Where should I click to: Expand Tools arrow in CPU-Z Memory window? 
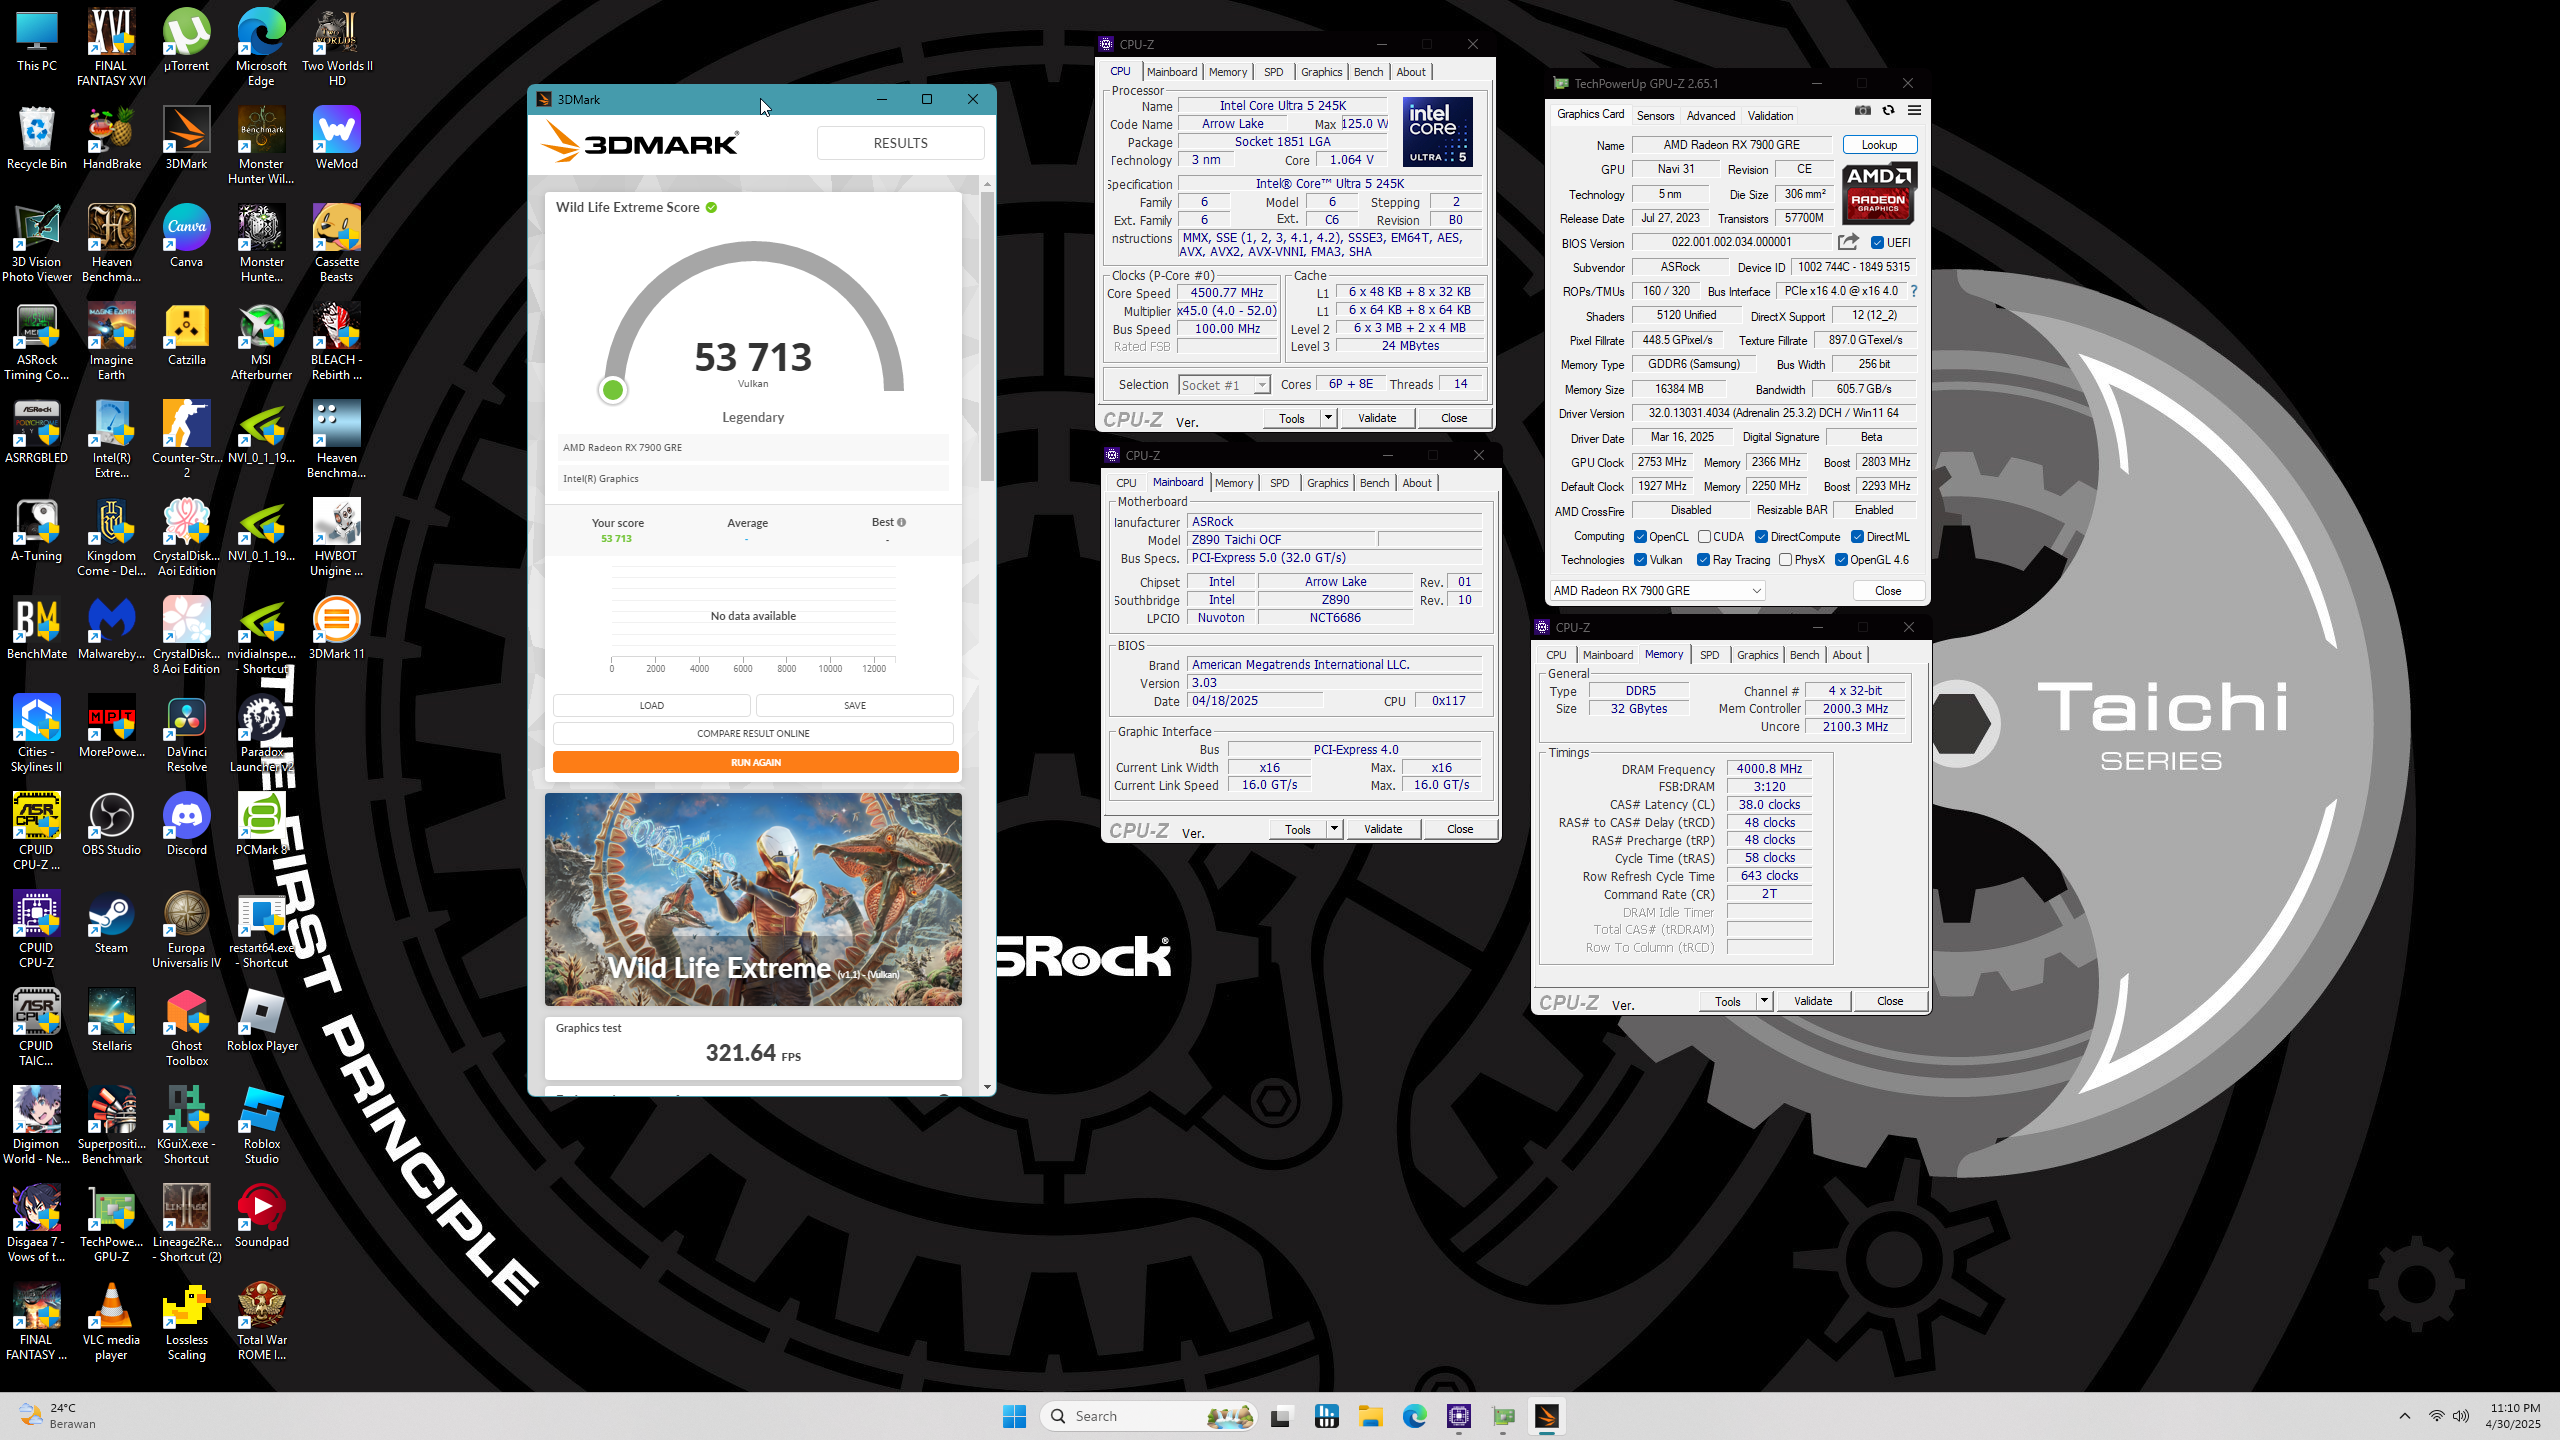pyautogui.click(x=1764, y=1001)
